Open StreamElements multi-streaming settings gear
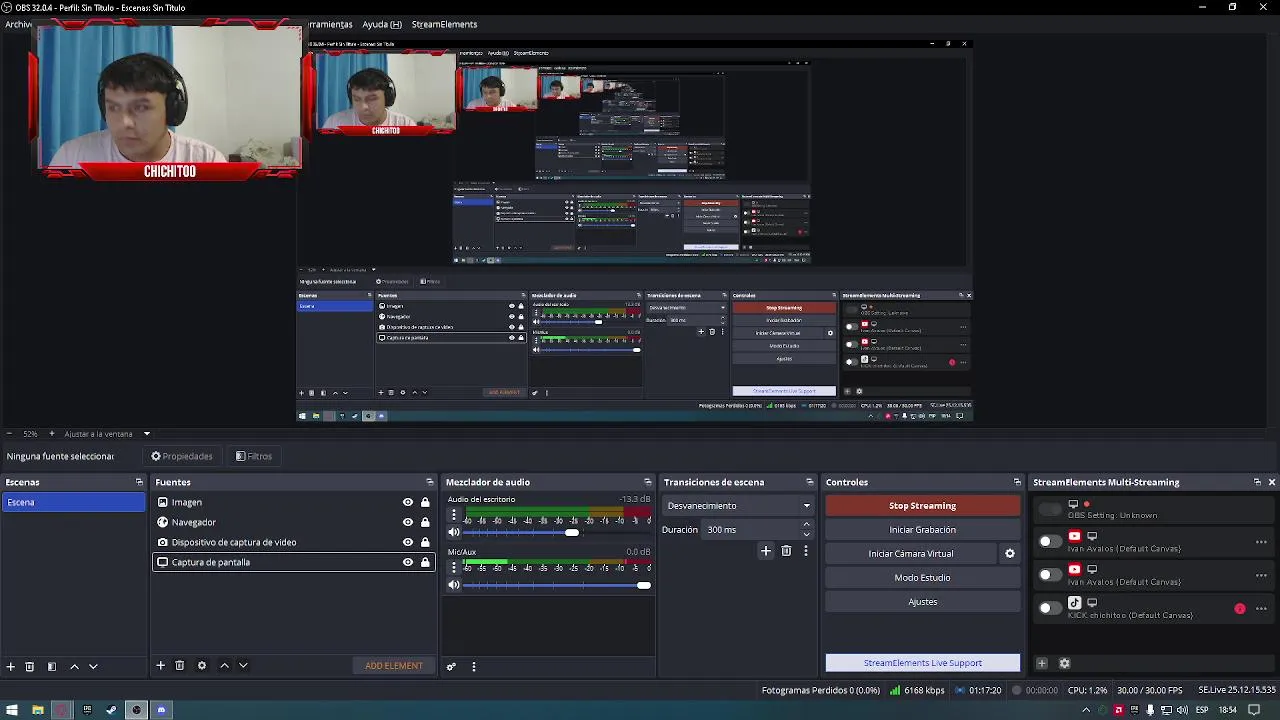 pos(1064,663)
